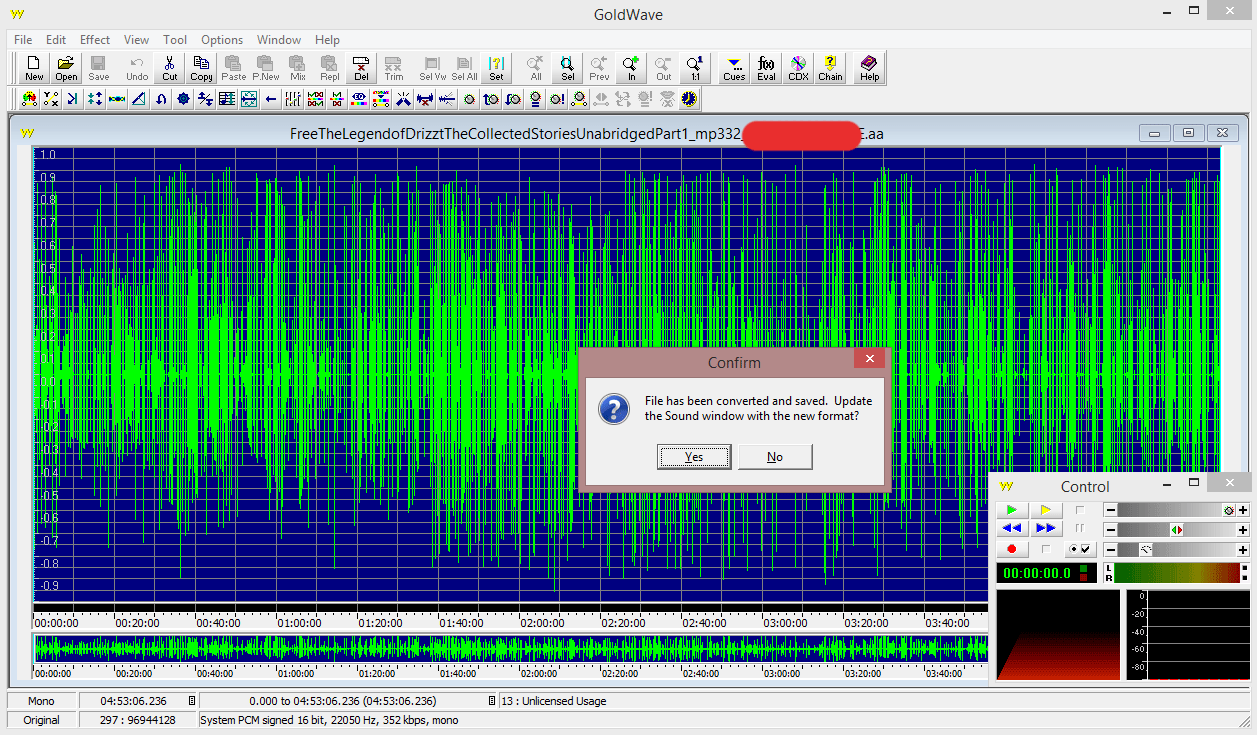Open the Chain batch processing icon
The width and height of the screenshot is (1257, 735).
[x=830, y=68]
